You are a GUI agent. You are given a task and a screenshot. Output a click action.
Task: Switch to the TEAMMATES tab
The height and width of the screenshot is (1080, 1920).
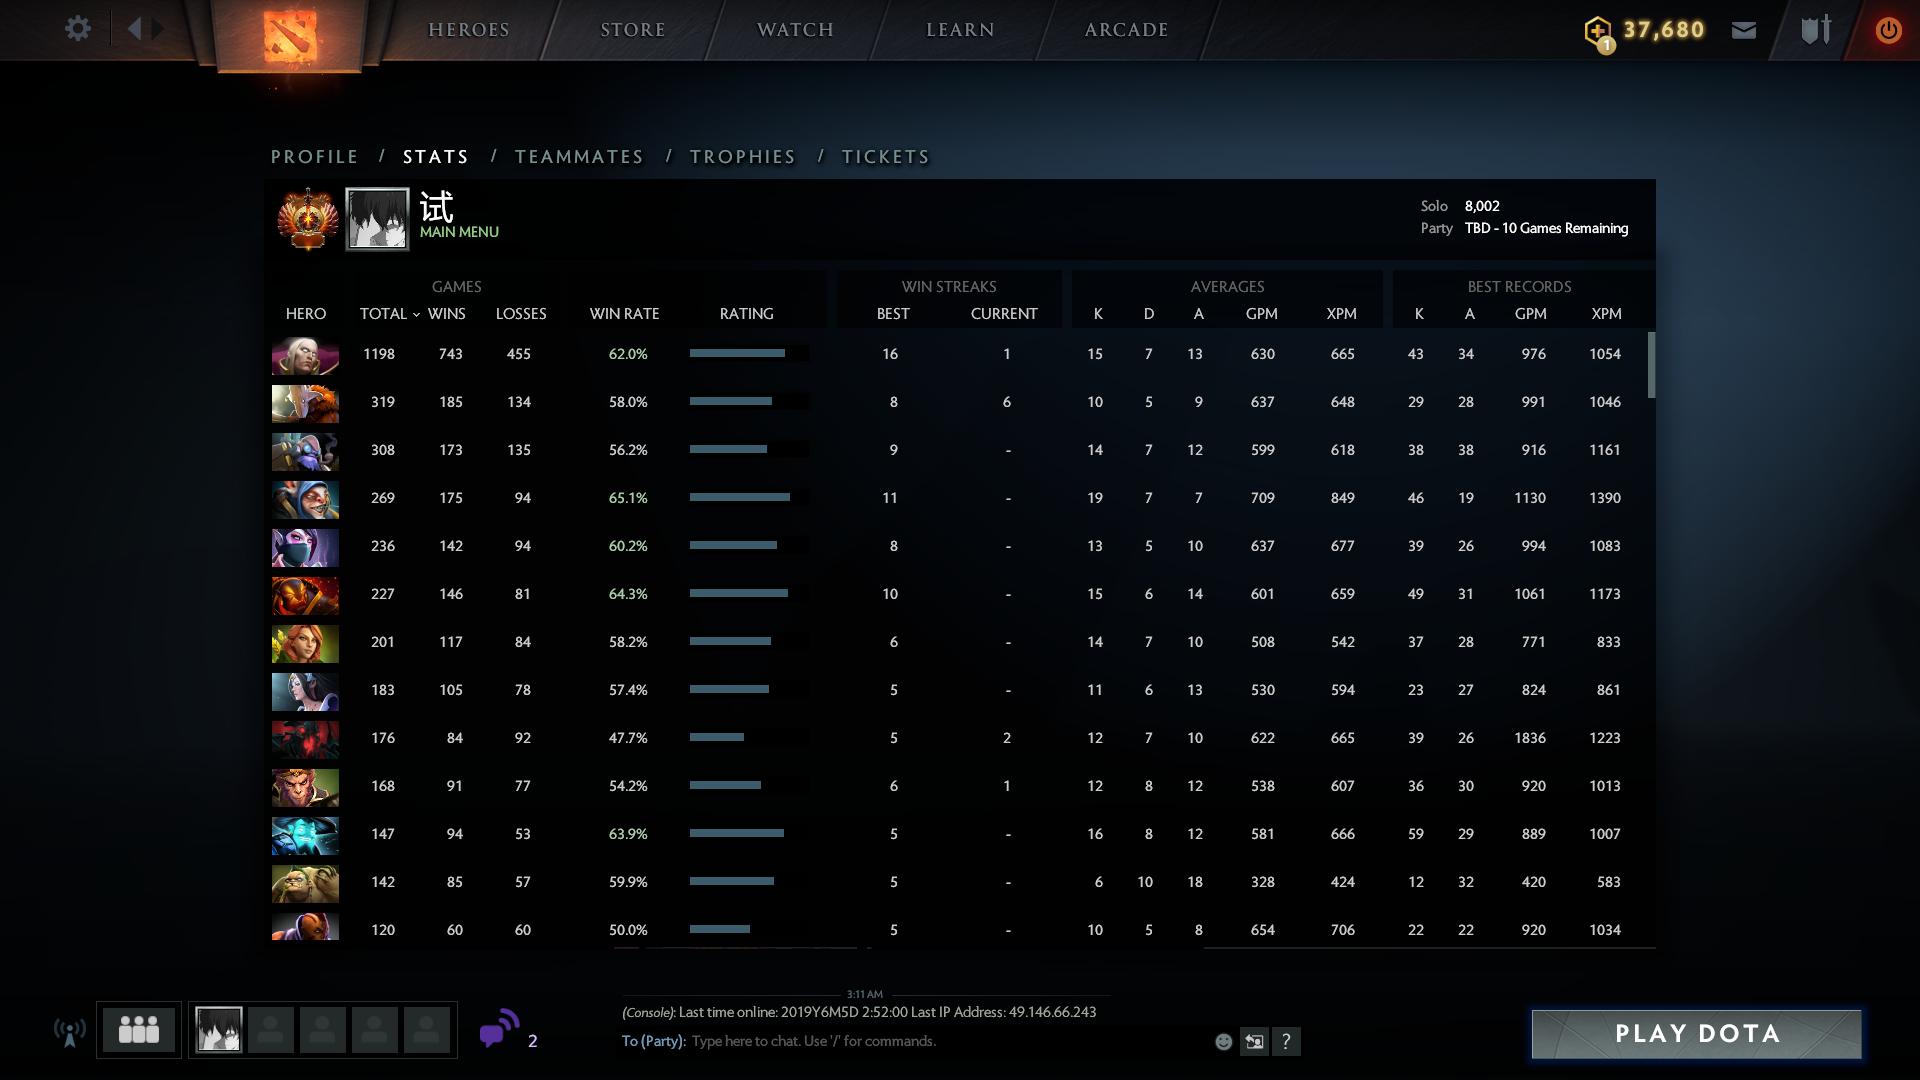pyautogui.click(x=579, y=157)
